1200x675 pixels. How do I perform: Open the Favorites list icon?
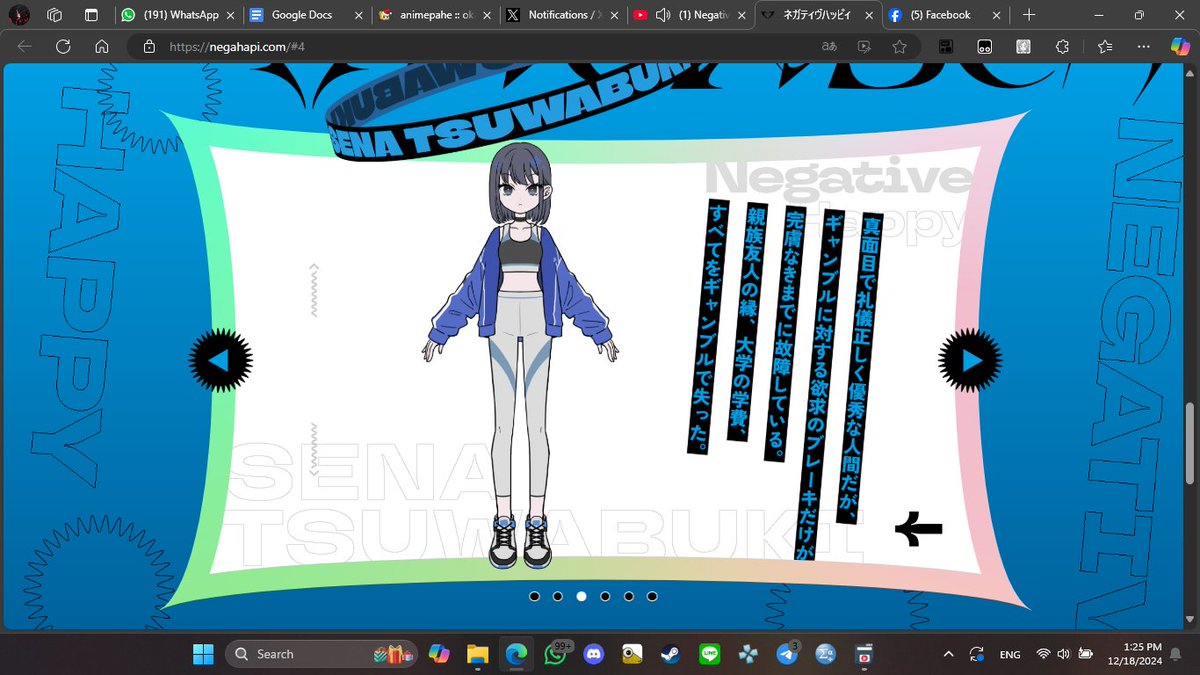[x=1104, y=46]
